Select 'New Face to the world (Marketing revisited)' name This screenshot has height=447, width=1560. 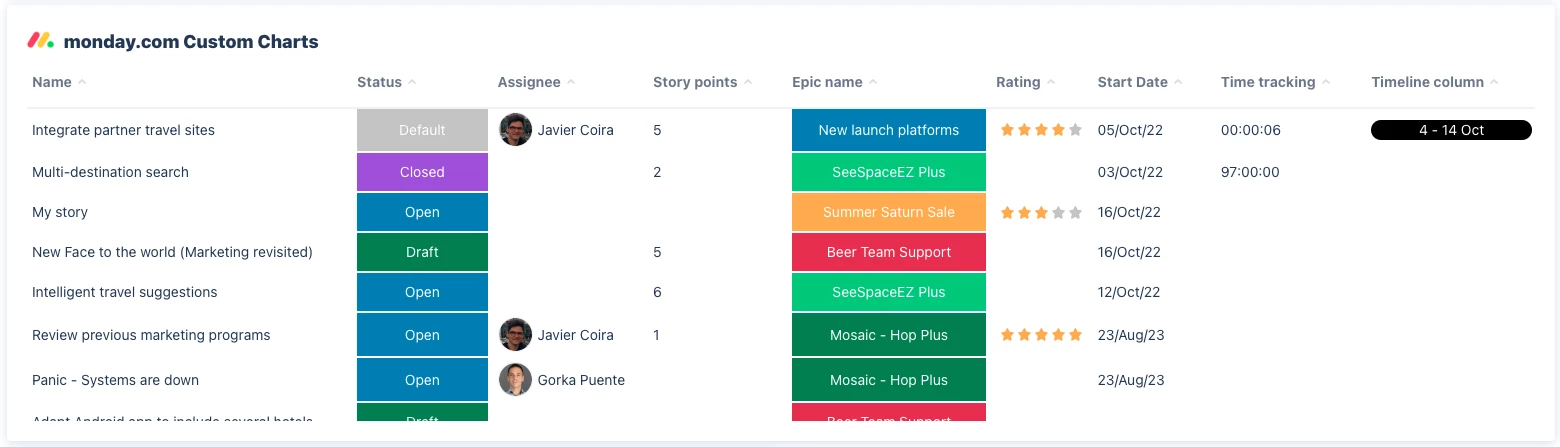(x=172, y=252)
